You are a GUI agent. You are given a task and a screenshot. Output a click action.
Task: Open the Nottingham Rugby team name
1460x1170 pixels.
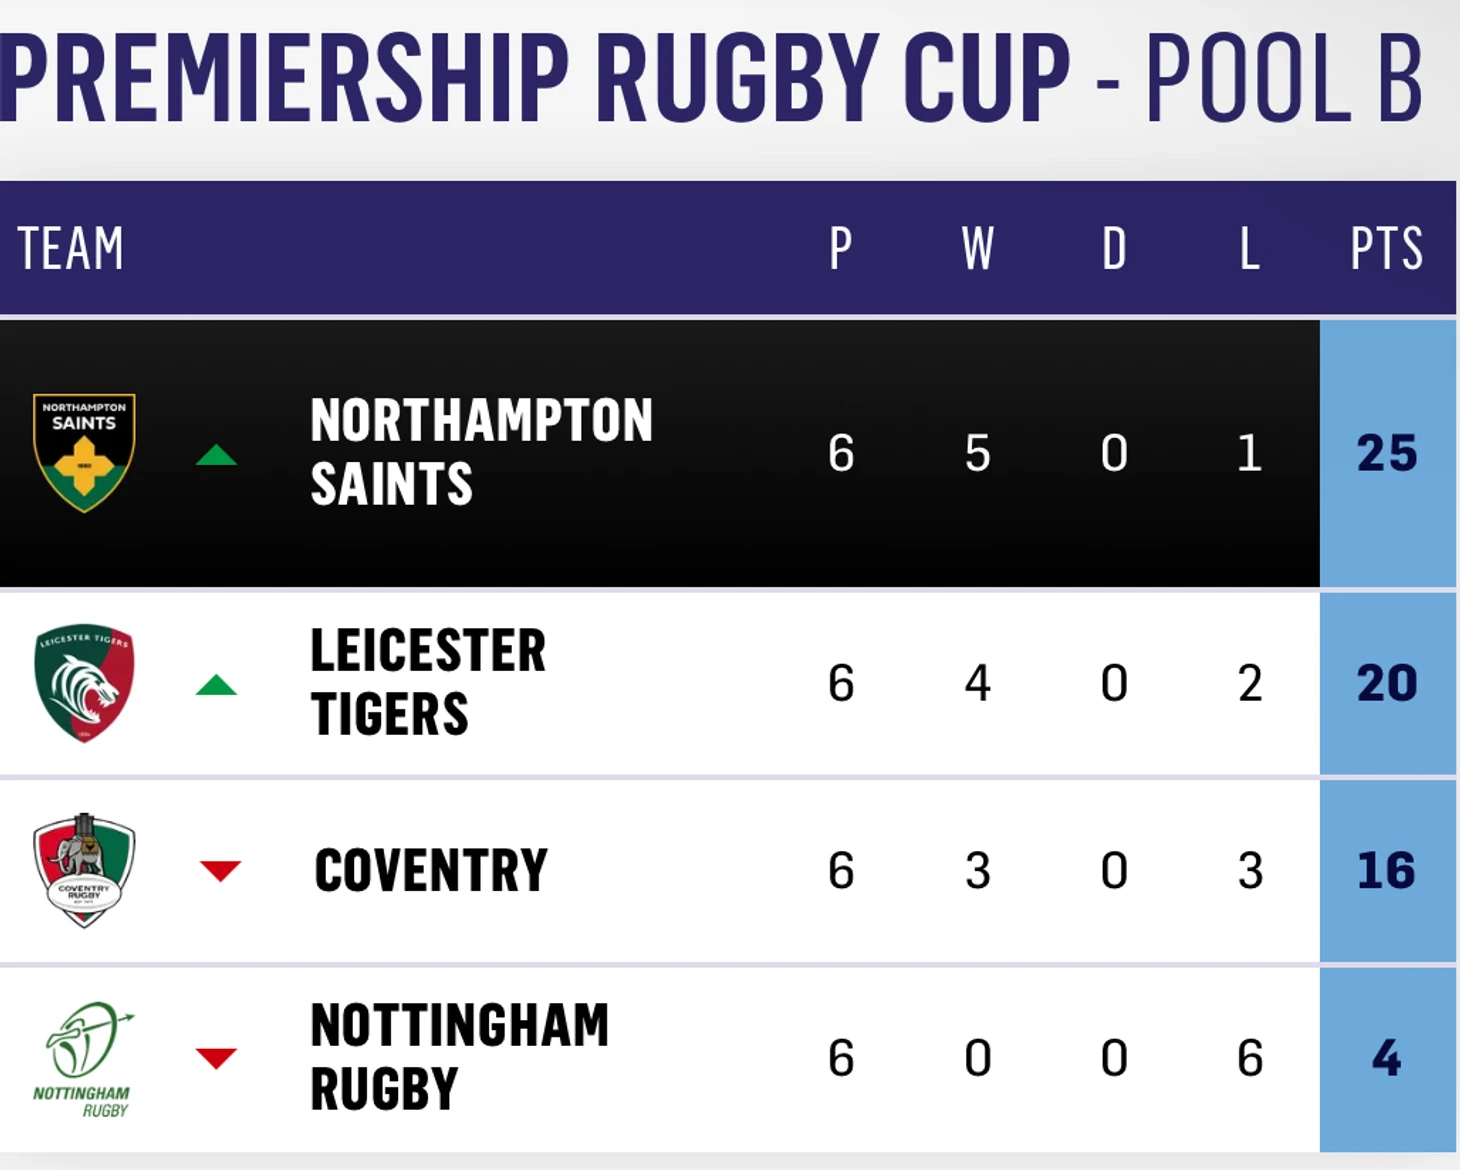tap(459, 1057)
